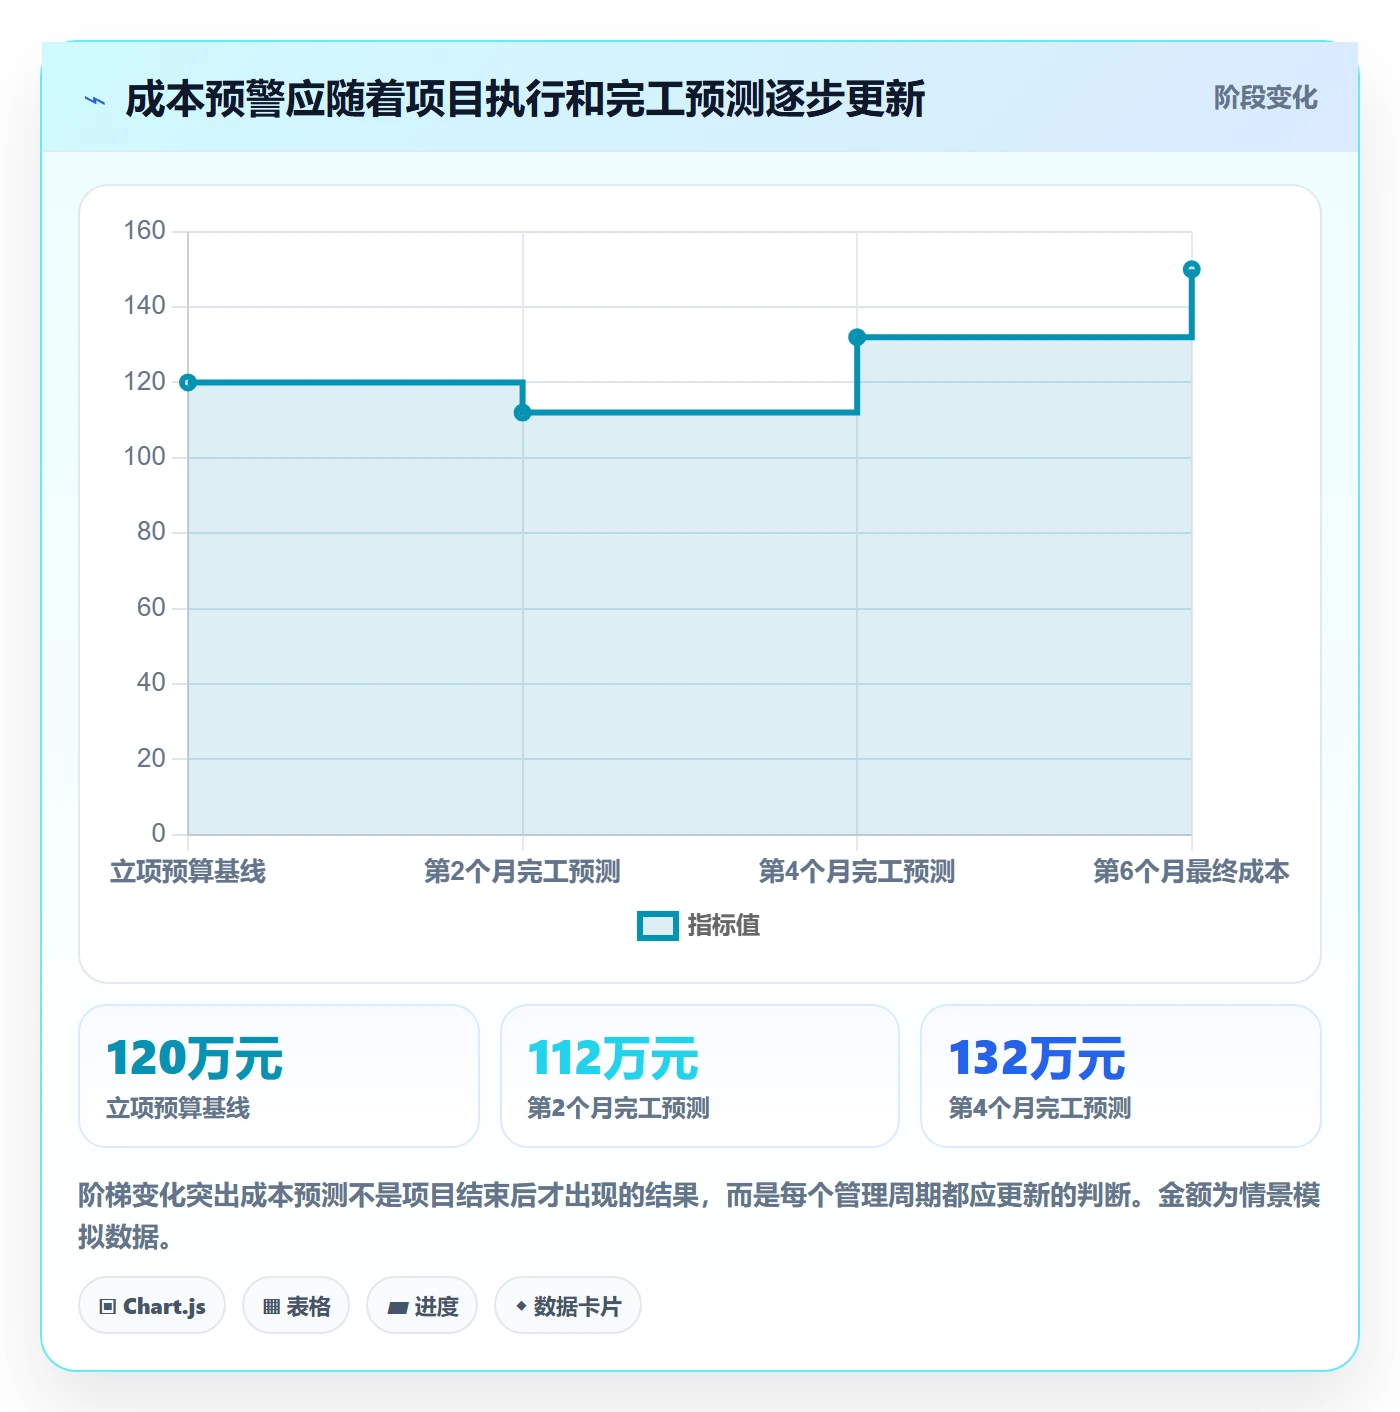The image size is (1400, 1412).
Task: Click the grid icon in the 表格 tag
Action: tap(271, 1306)
